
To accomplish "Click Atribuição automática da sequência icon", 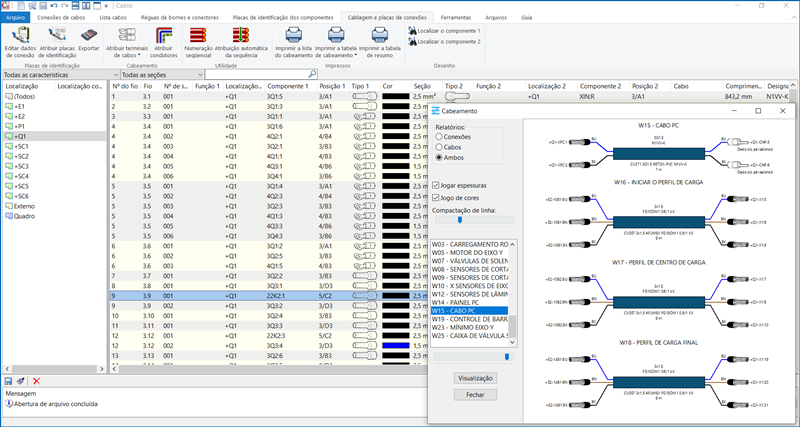I will coord(240,35).
